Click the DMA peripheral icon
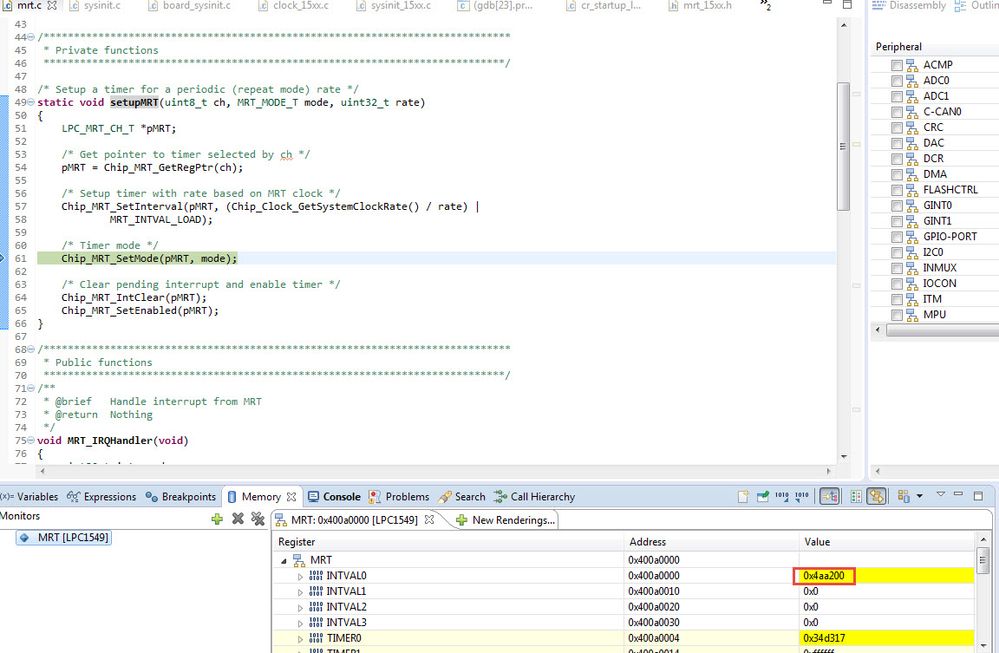 coord(912,175)
